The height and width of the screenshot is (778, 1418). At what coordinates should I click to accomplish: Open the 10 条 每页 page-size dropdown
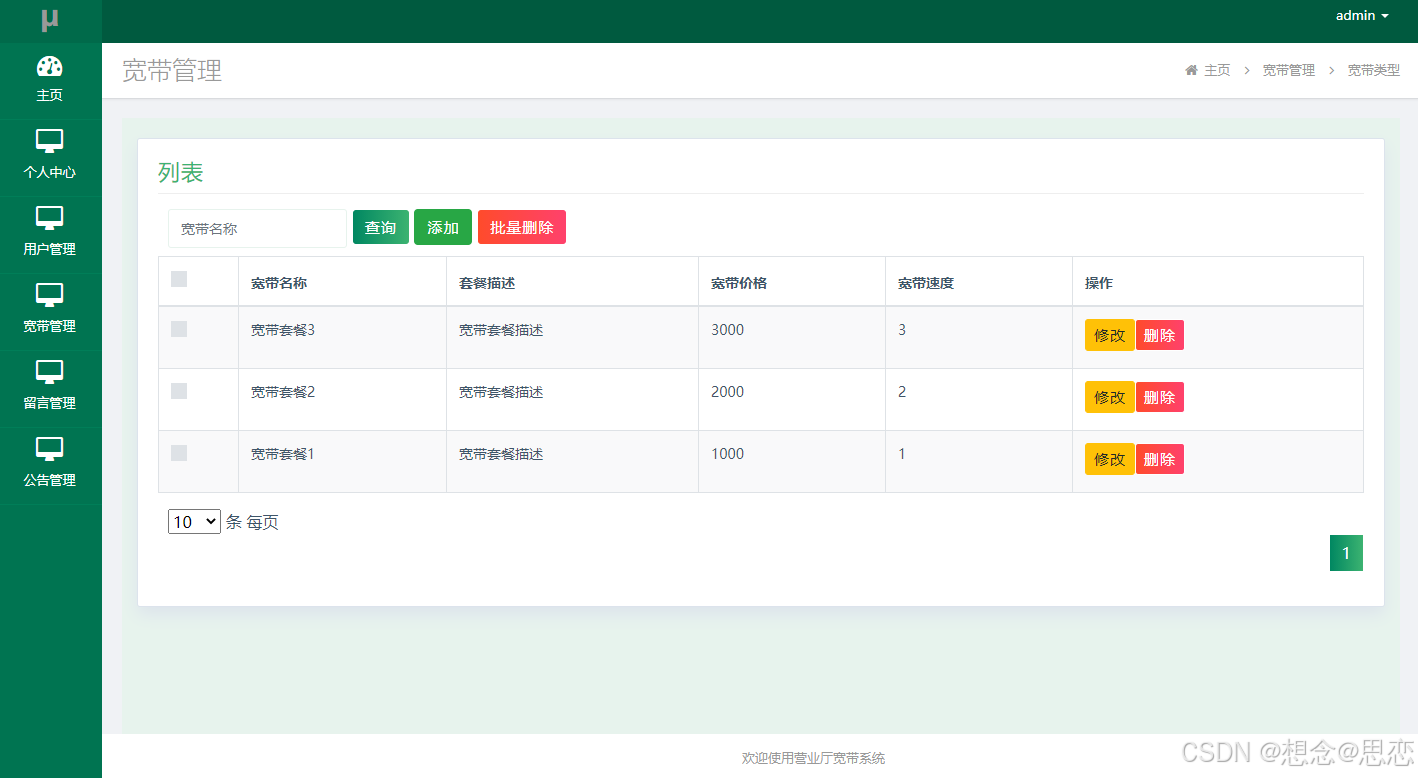(194, 521)
